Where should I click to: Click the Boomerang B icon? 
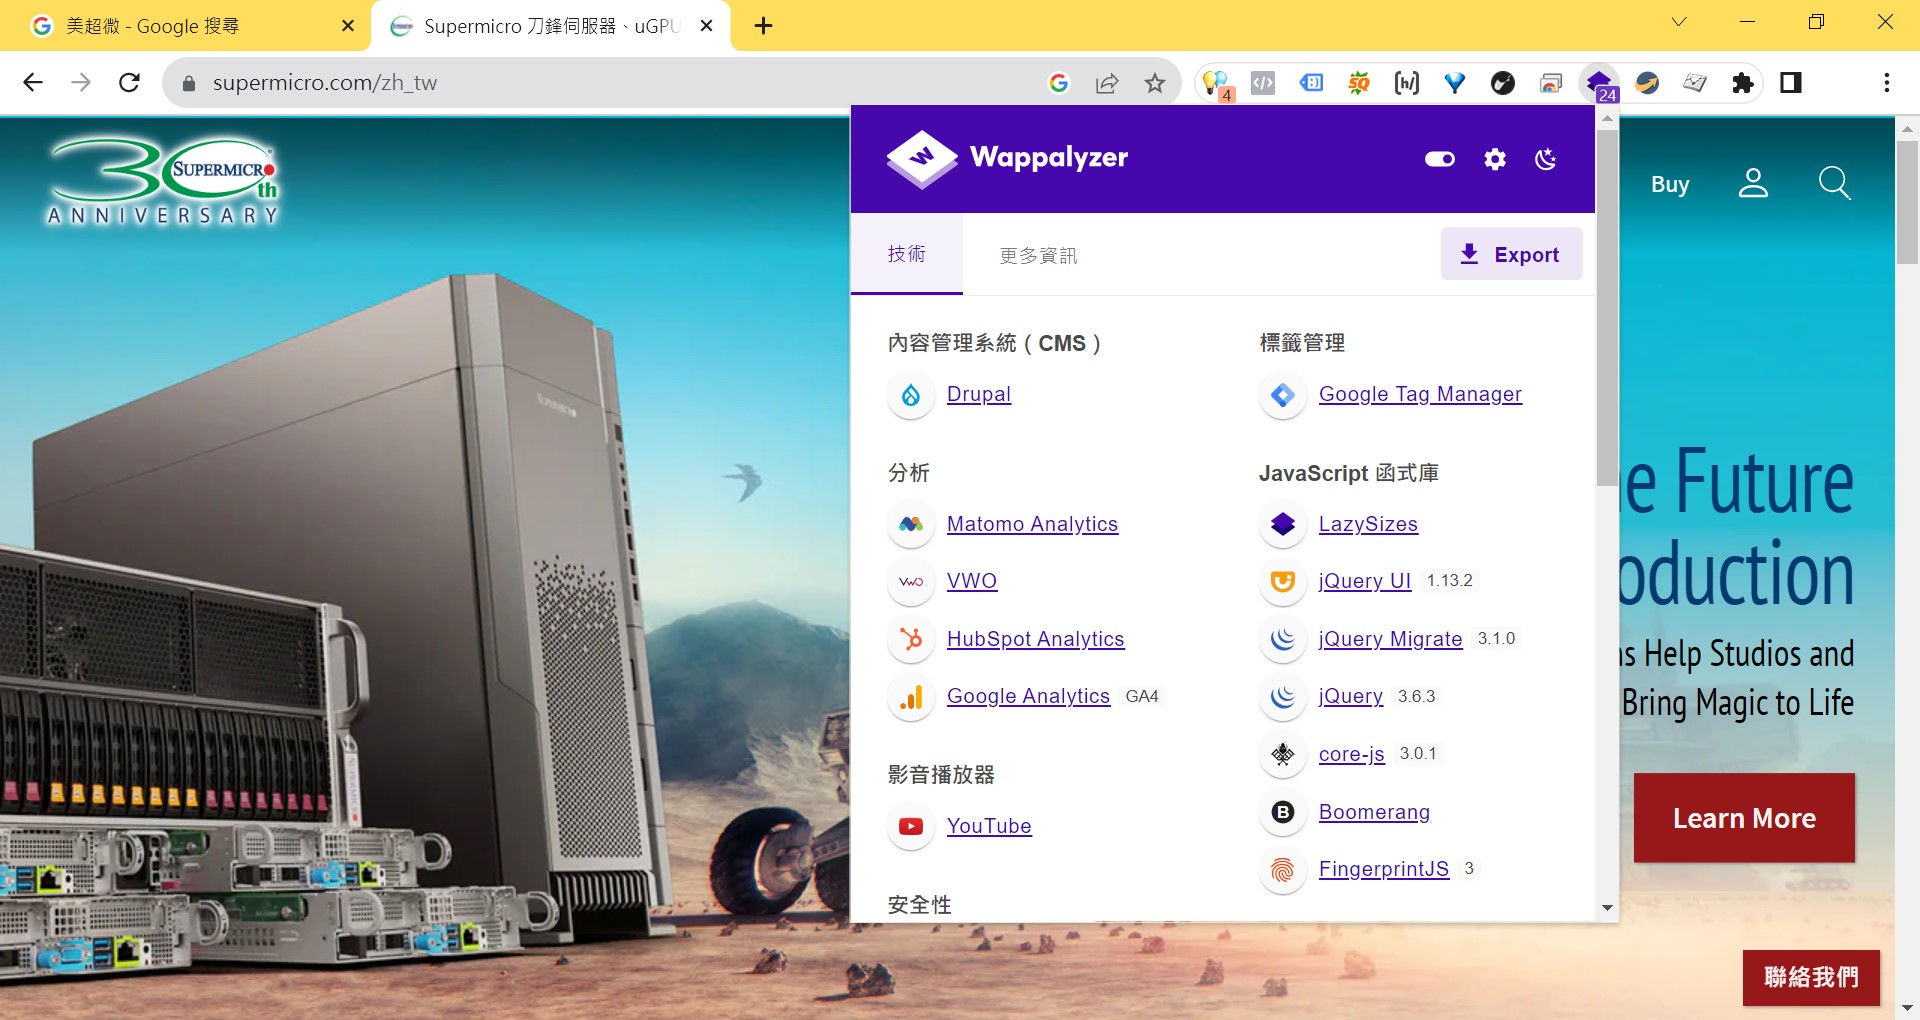[x=1283, y=812]
